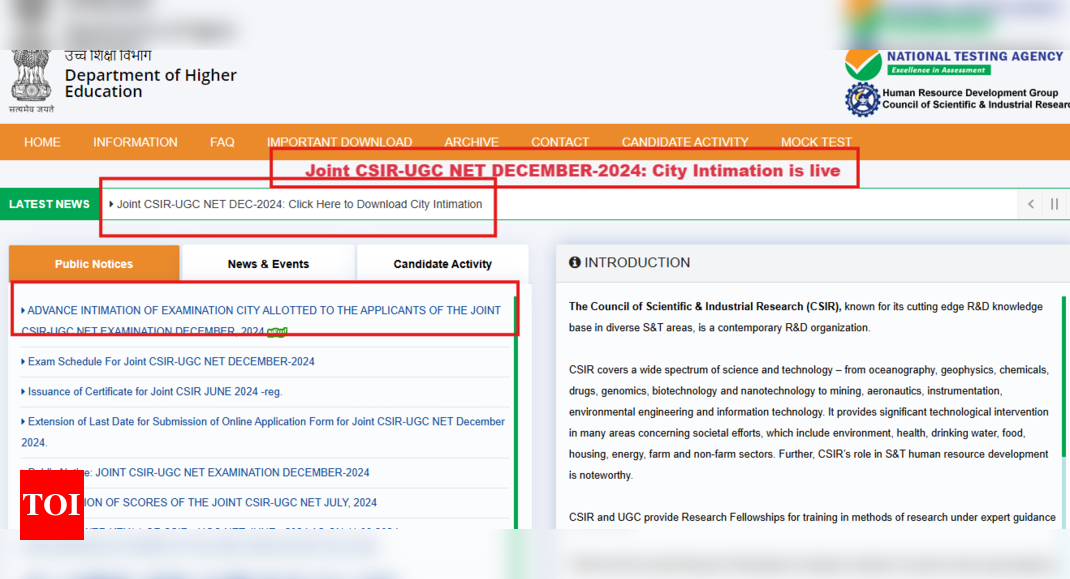Click the Human Resource Development Group text
The height and width of the screenshot is (579, 1070).
(x=970, y=92)
